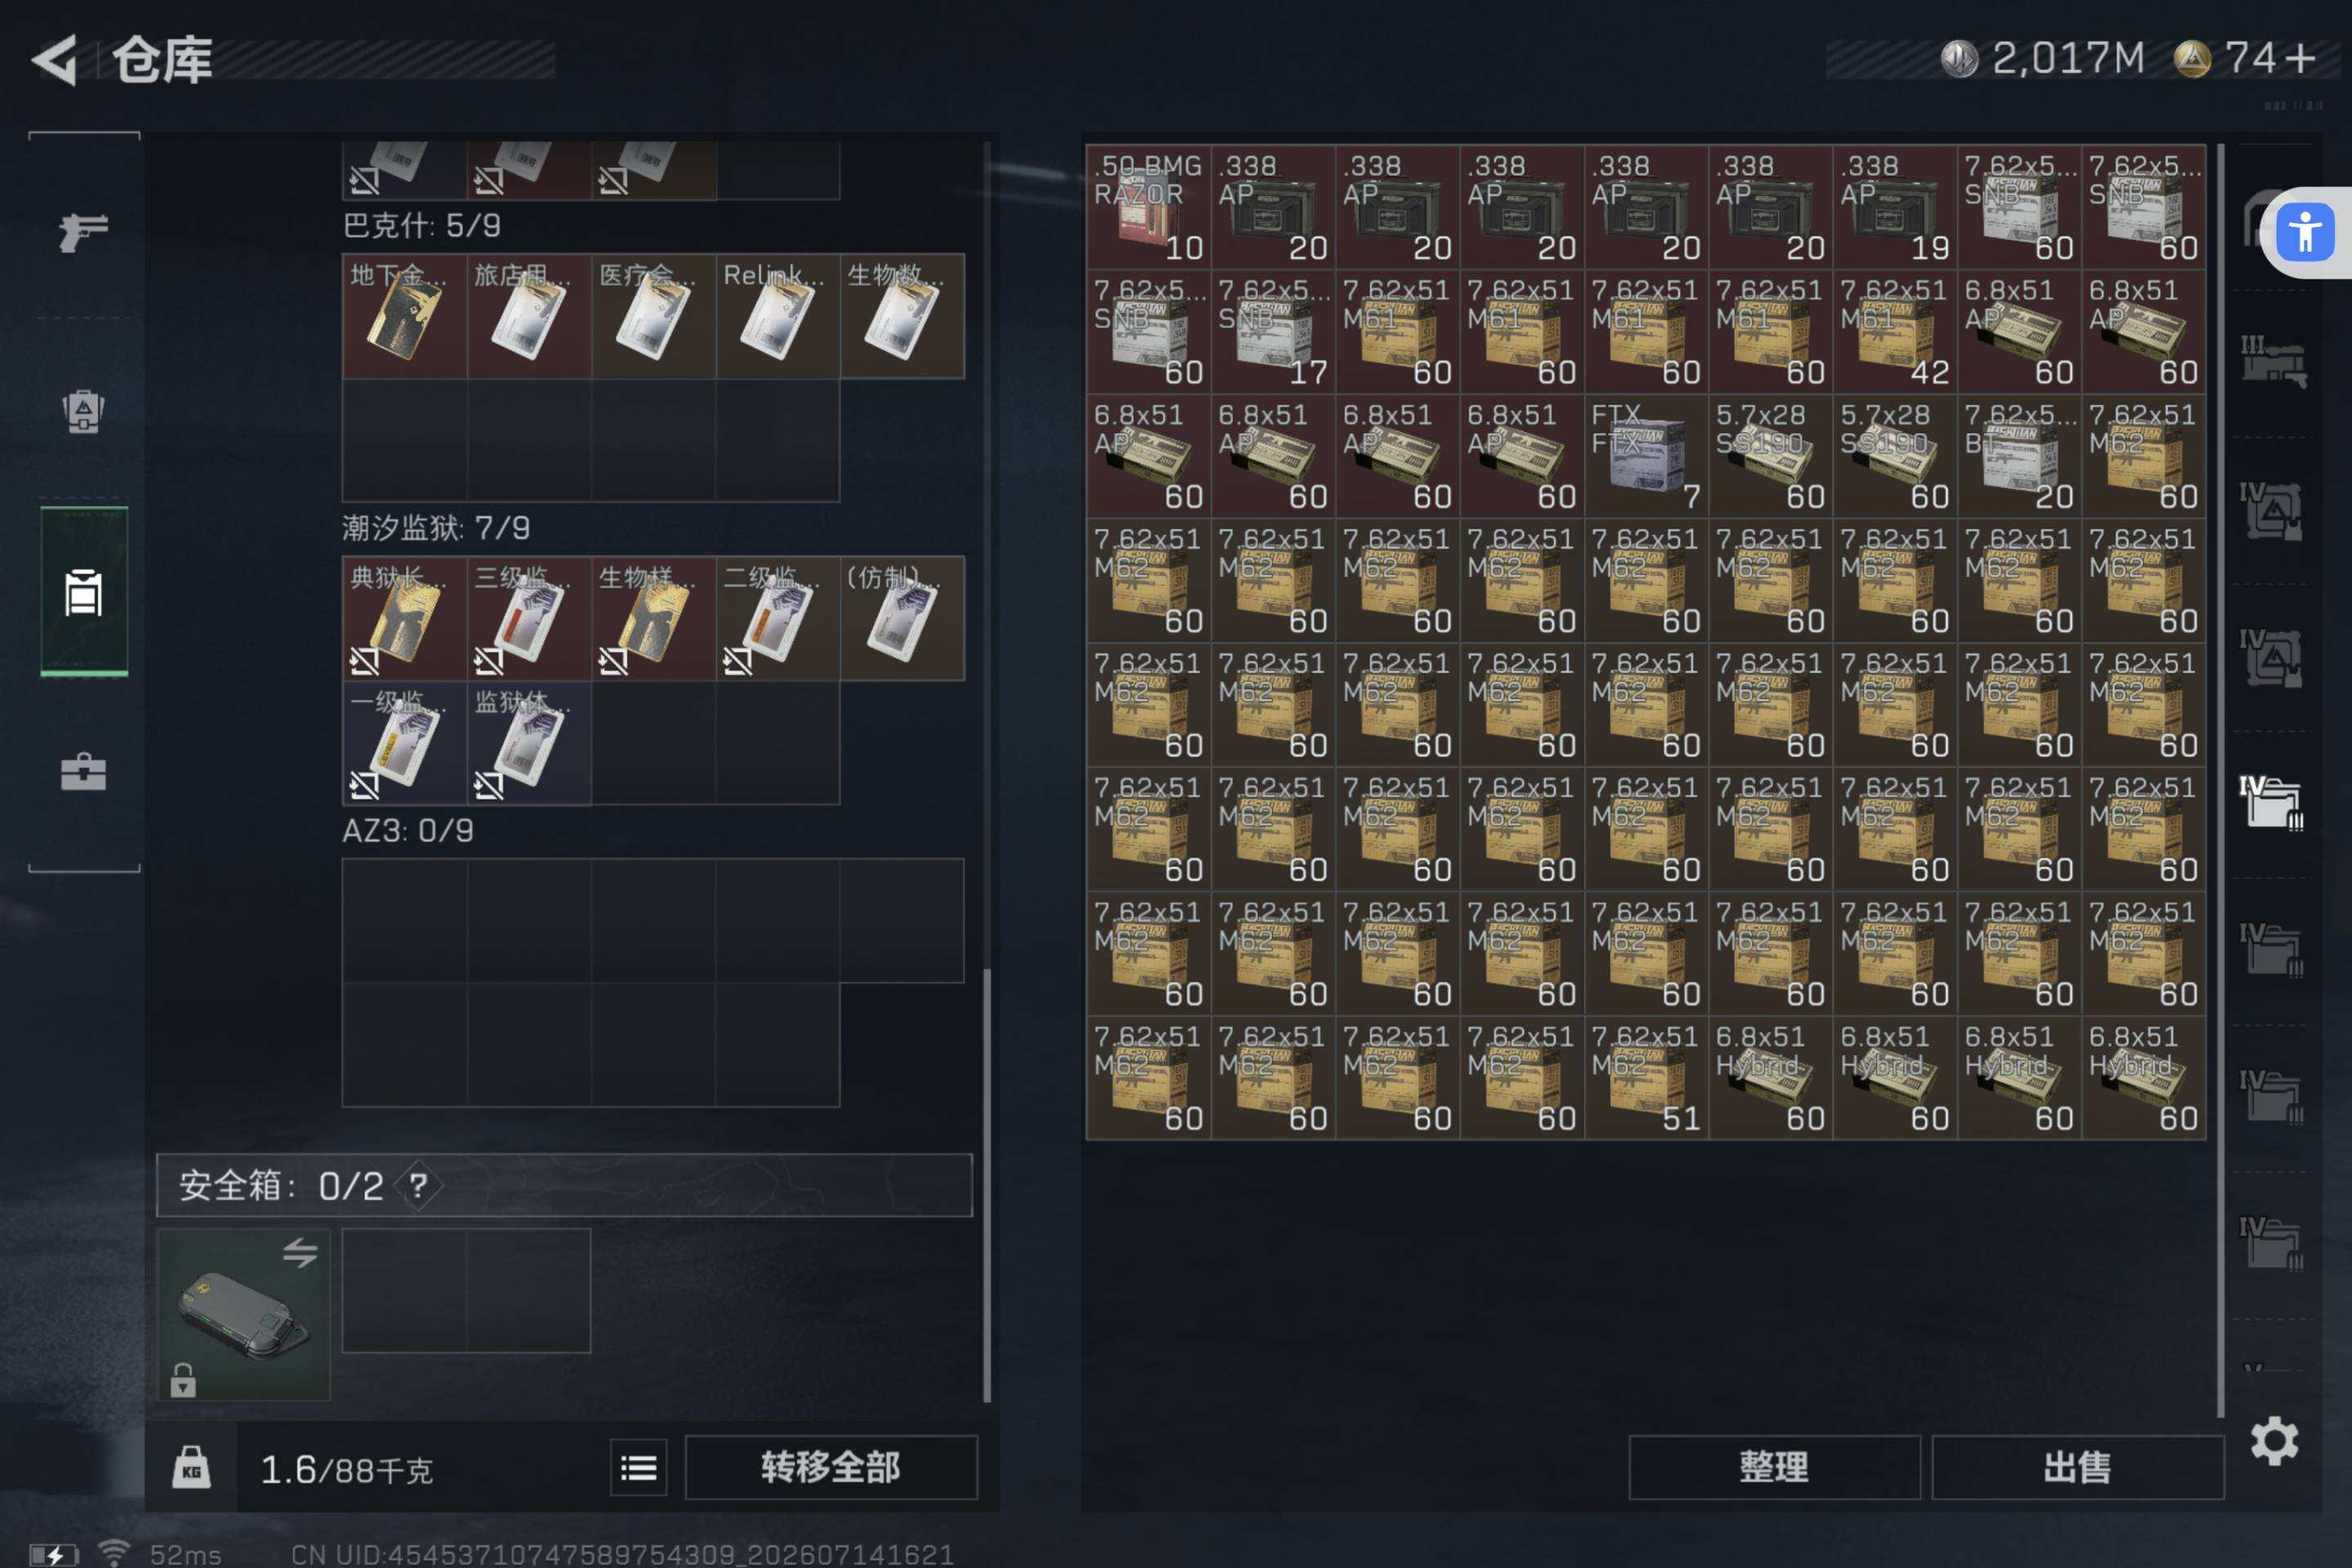Open the settings gear icon
The image size is (2352, 1568).
point(2273,1440)
